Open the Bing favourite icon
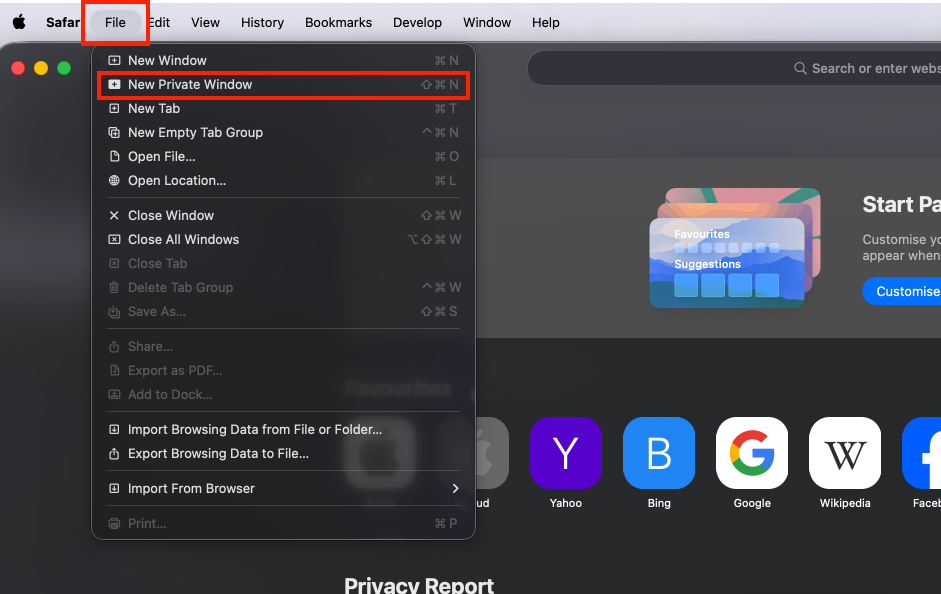Image resolution: width=941 pixels, height=594 pixels. (x=659, y=453)
